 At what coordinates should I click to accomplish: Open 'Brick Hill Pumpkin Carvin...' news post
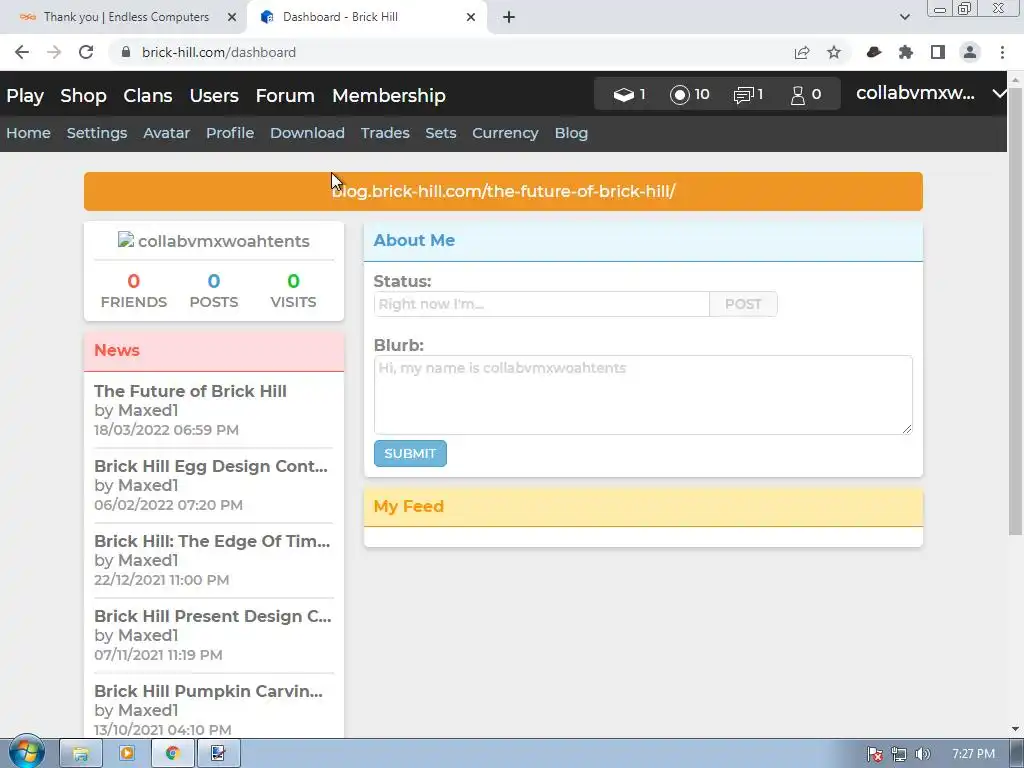pos(208,691)
